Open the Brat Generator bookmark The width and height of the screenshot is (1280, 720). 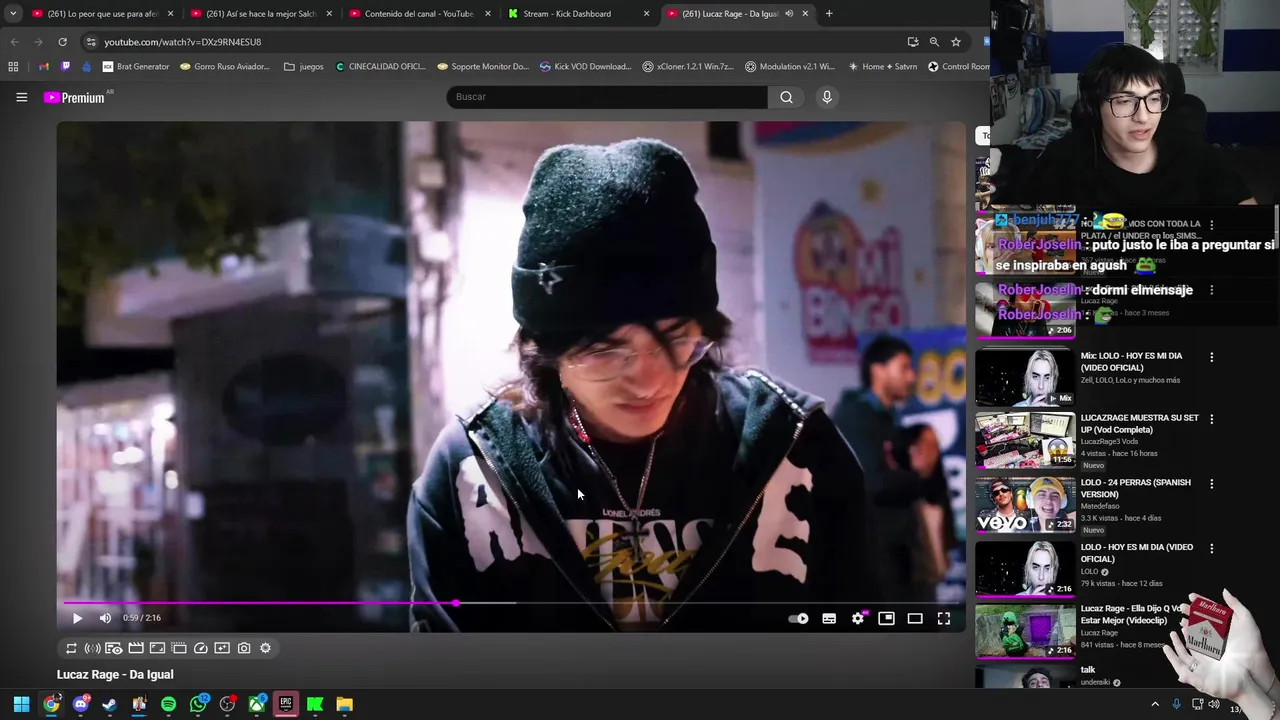135,67
